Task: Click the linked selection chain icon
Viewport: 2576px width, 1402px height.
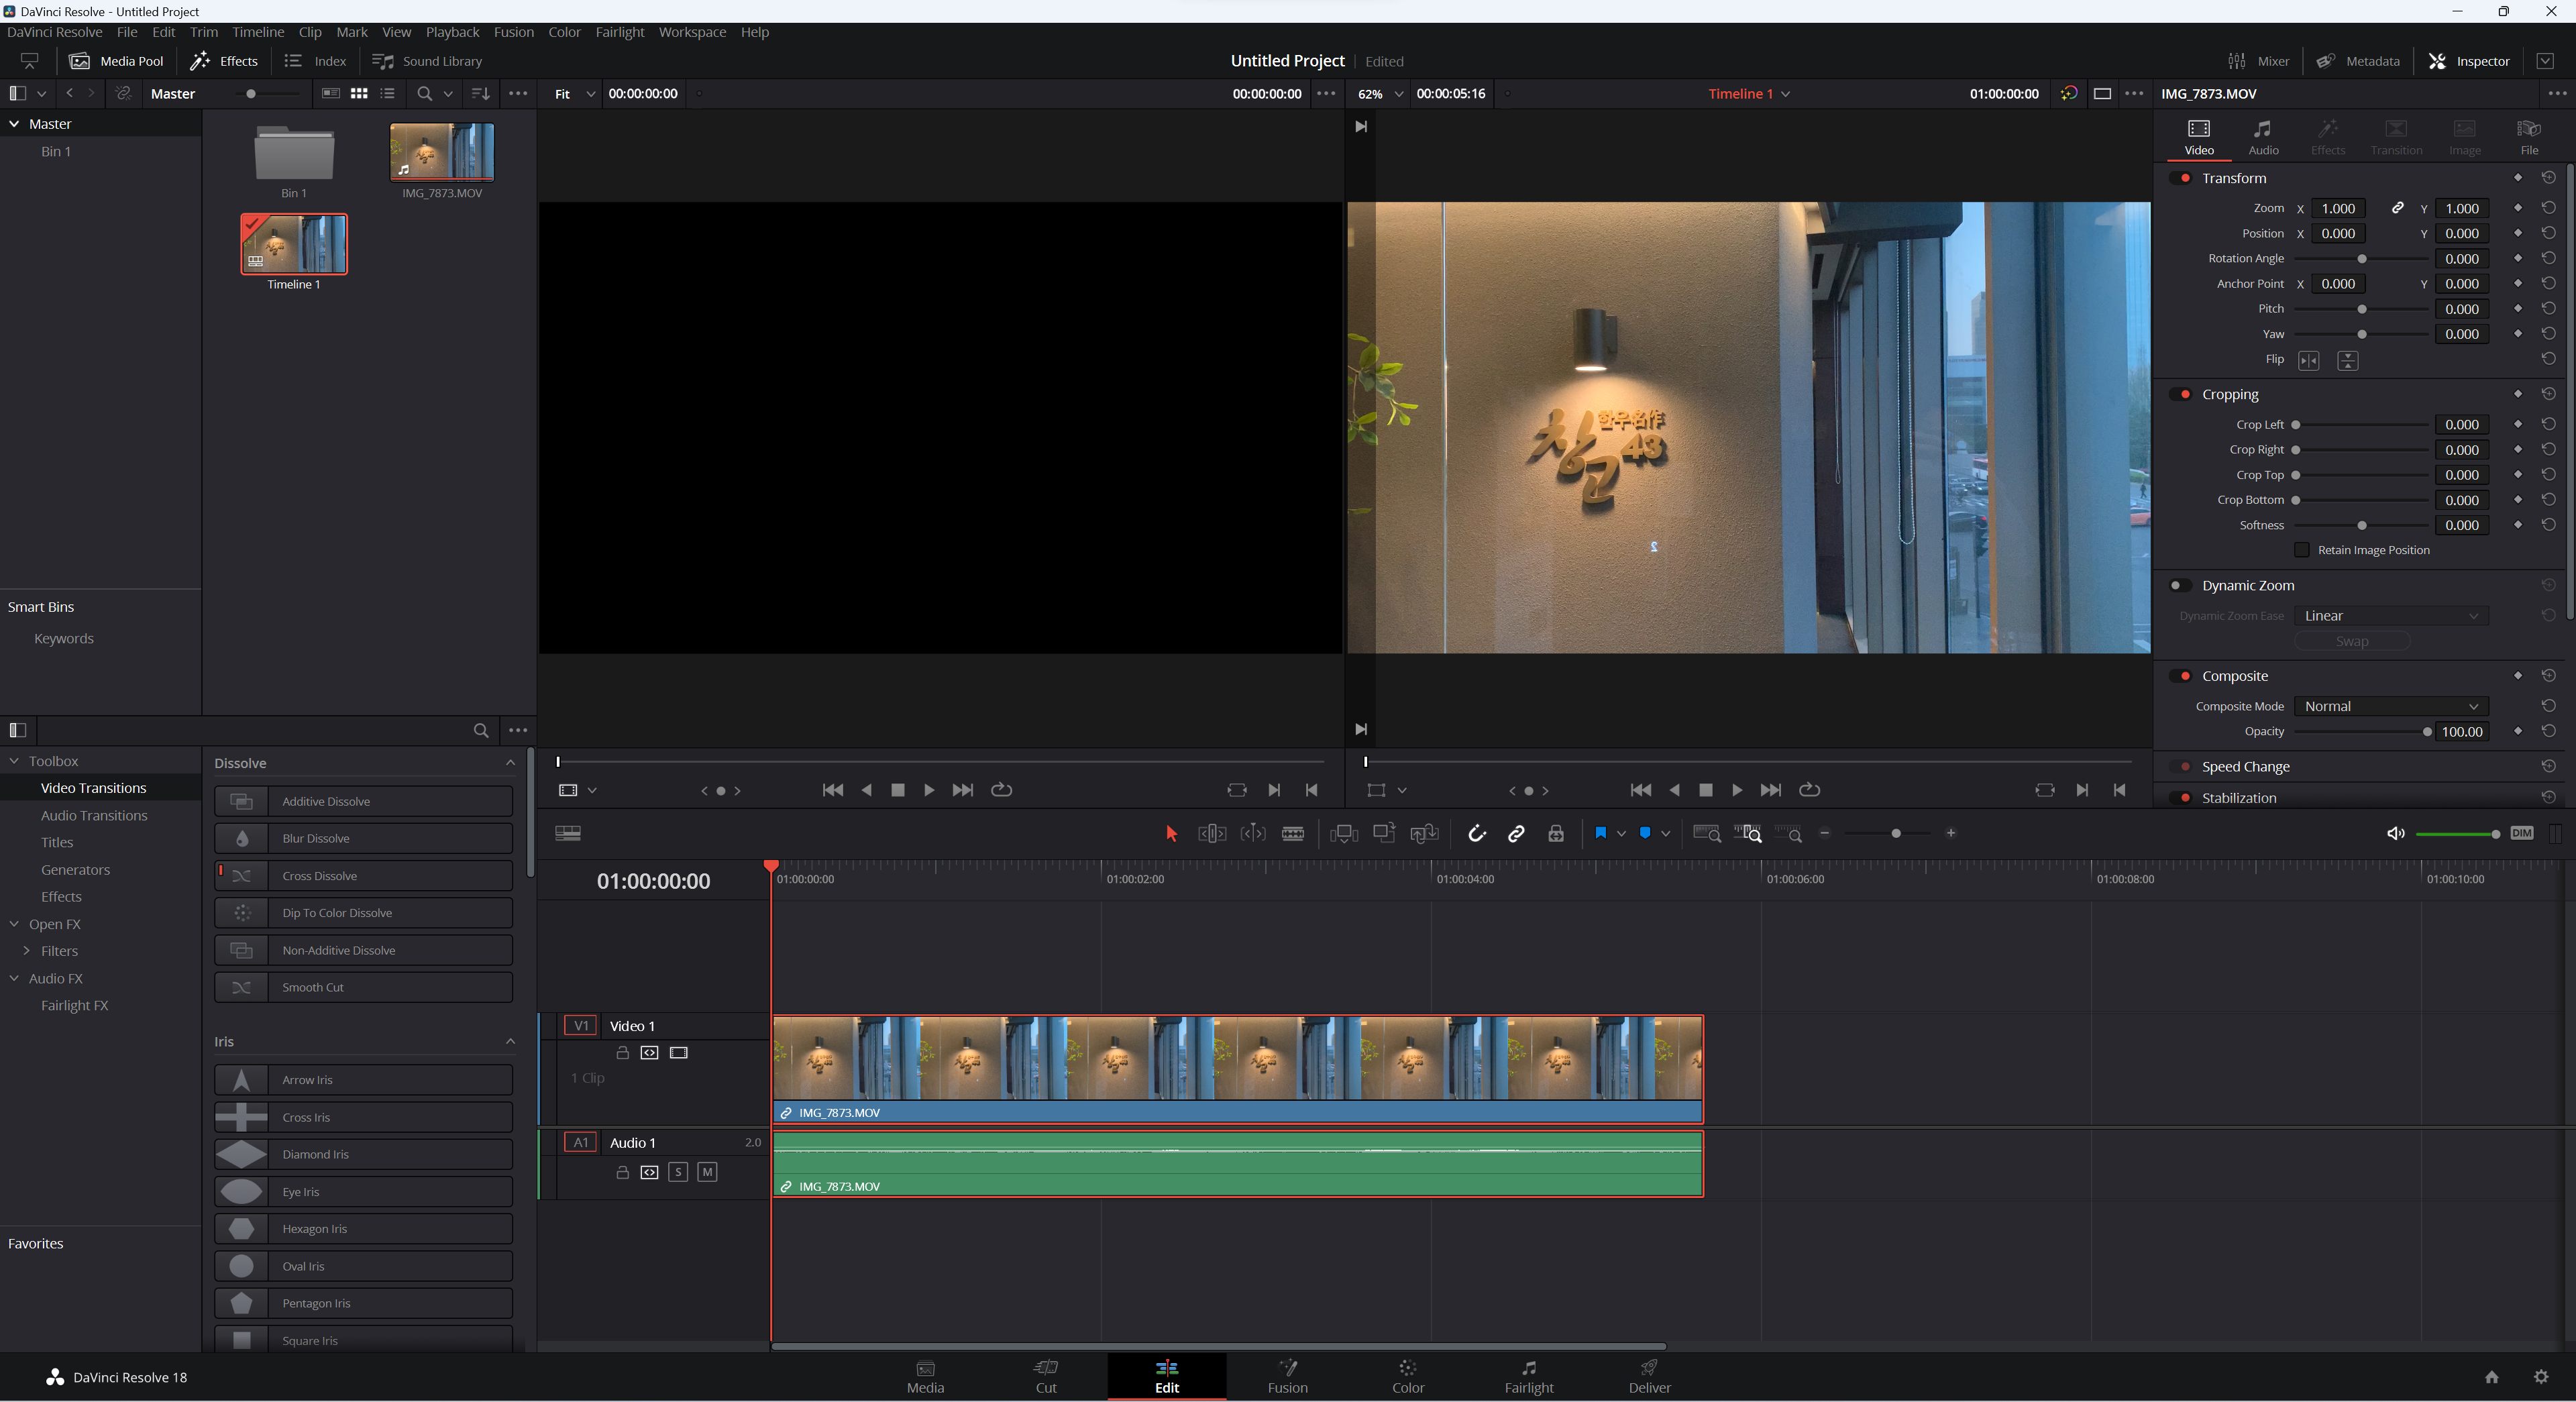Action: point(1516,833)
